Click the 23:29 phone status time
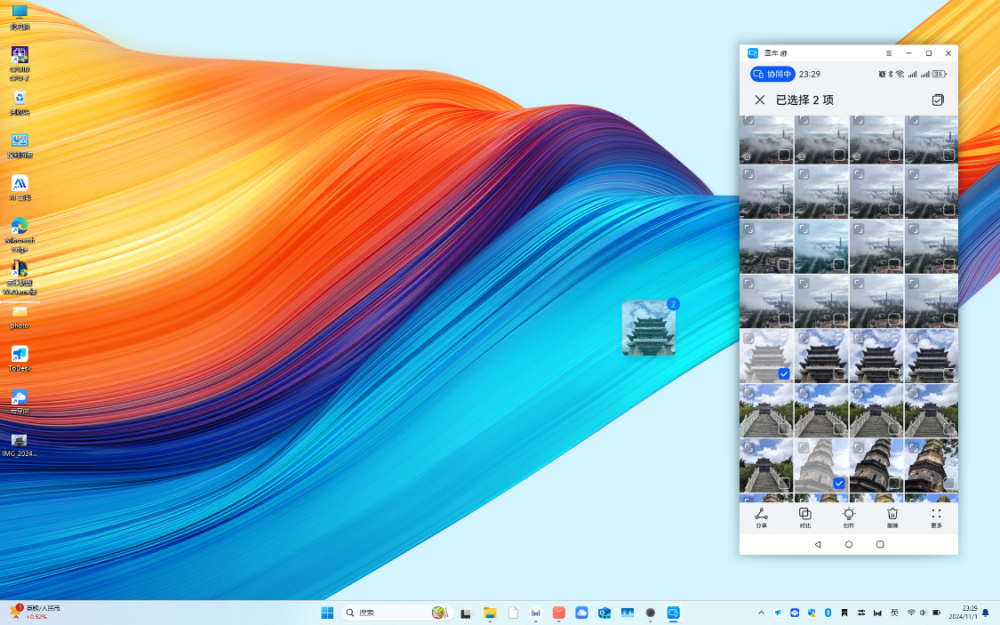 [x=809, y=74]
